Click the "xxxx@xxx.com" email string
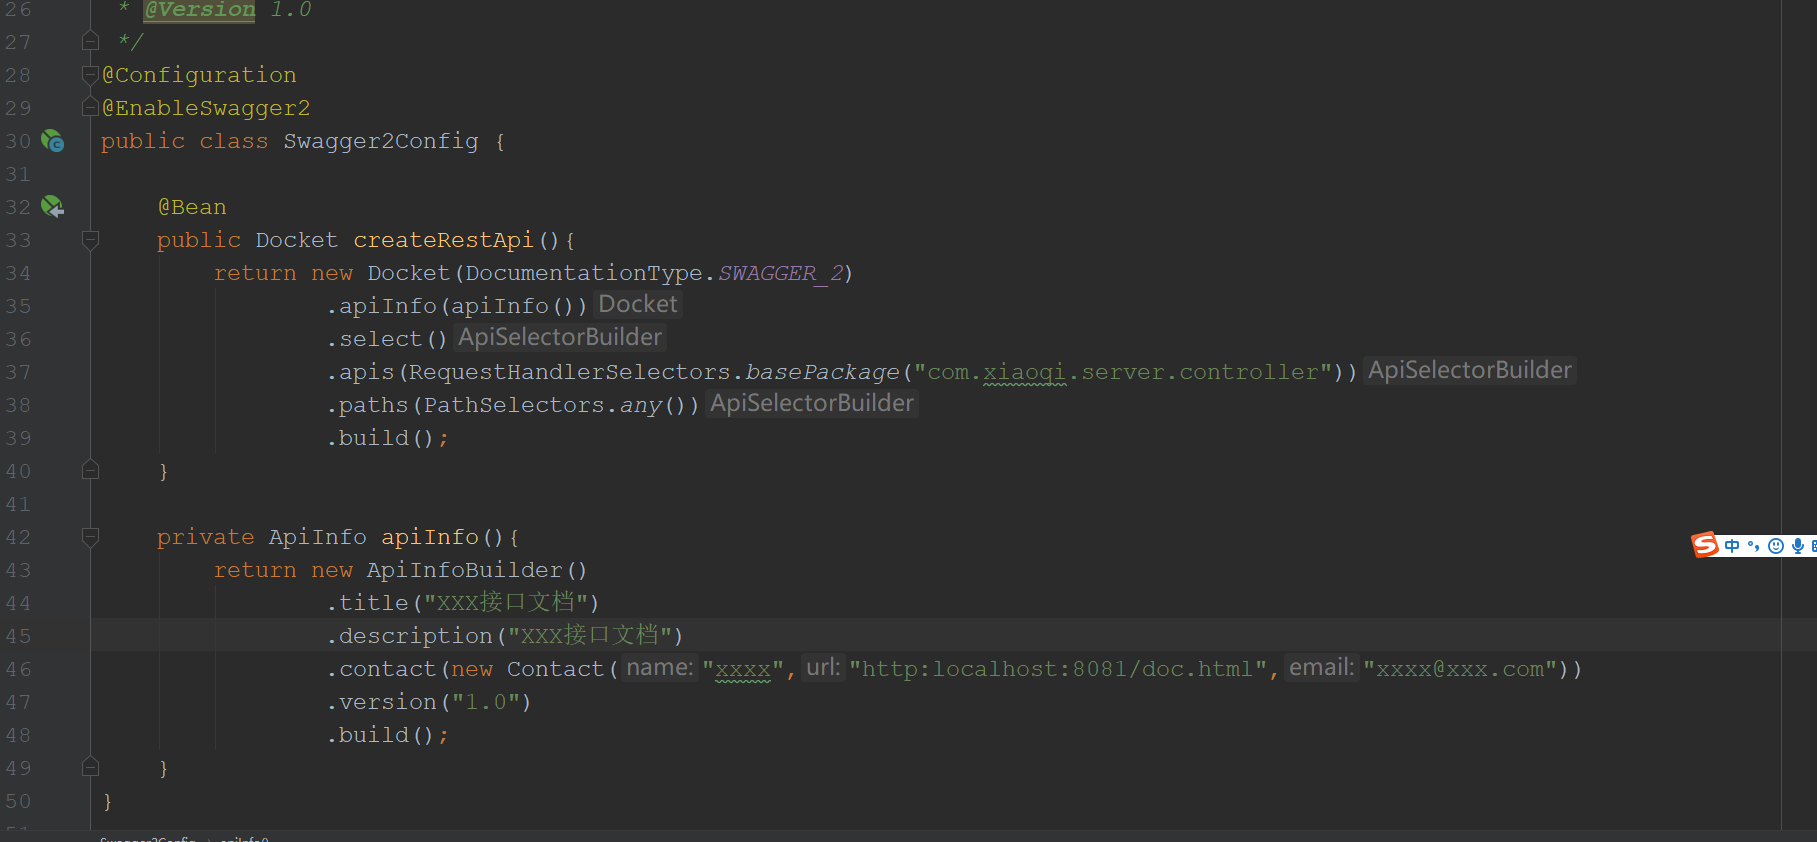This screenshot has height=842, width=1817. pyautogui.click(x=1460, y=669)
